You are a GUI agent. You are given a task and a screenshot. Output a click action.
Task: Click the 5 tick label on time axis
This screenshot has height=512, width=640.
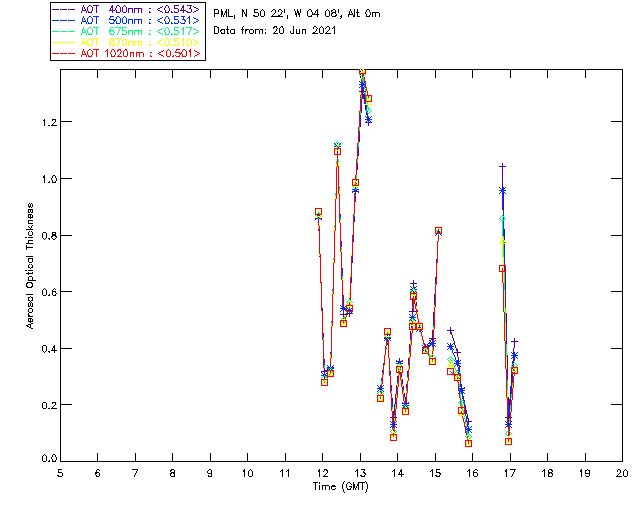pyautogui.click(x=60, y=473)
